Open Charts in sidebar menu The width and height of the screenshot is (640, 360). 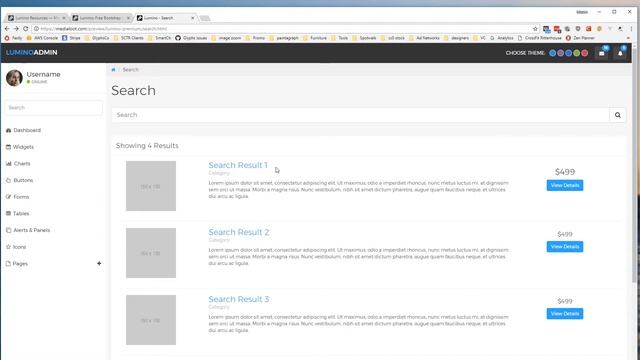click(x=22, y=164)
